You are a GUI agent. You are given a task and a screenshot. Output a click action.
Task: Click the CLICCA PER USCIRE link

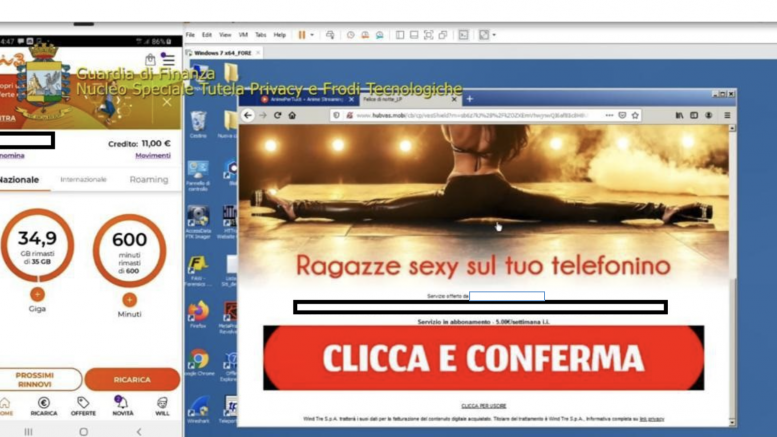click(x=483, y=406)
